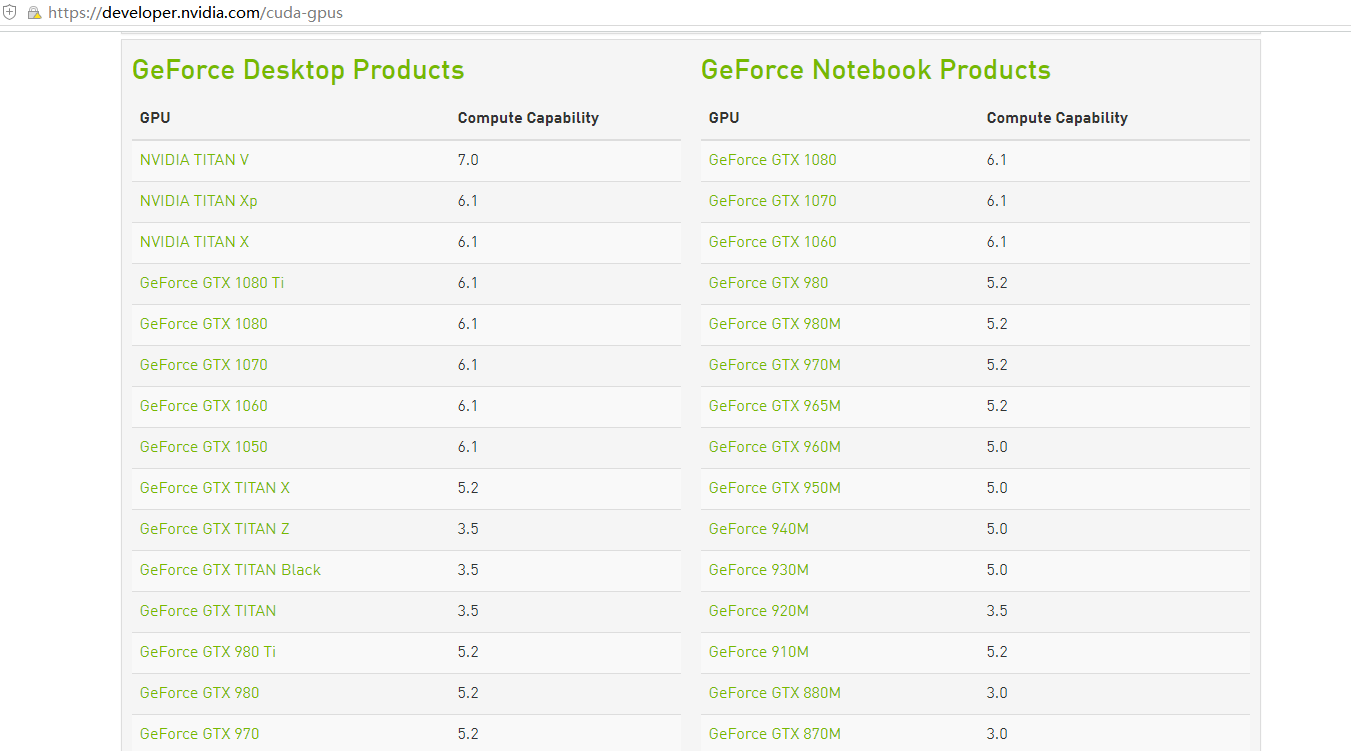1351x751 pixels.
Task: Click the tracking protection shield icon
Action: (11, 13)
